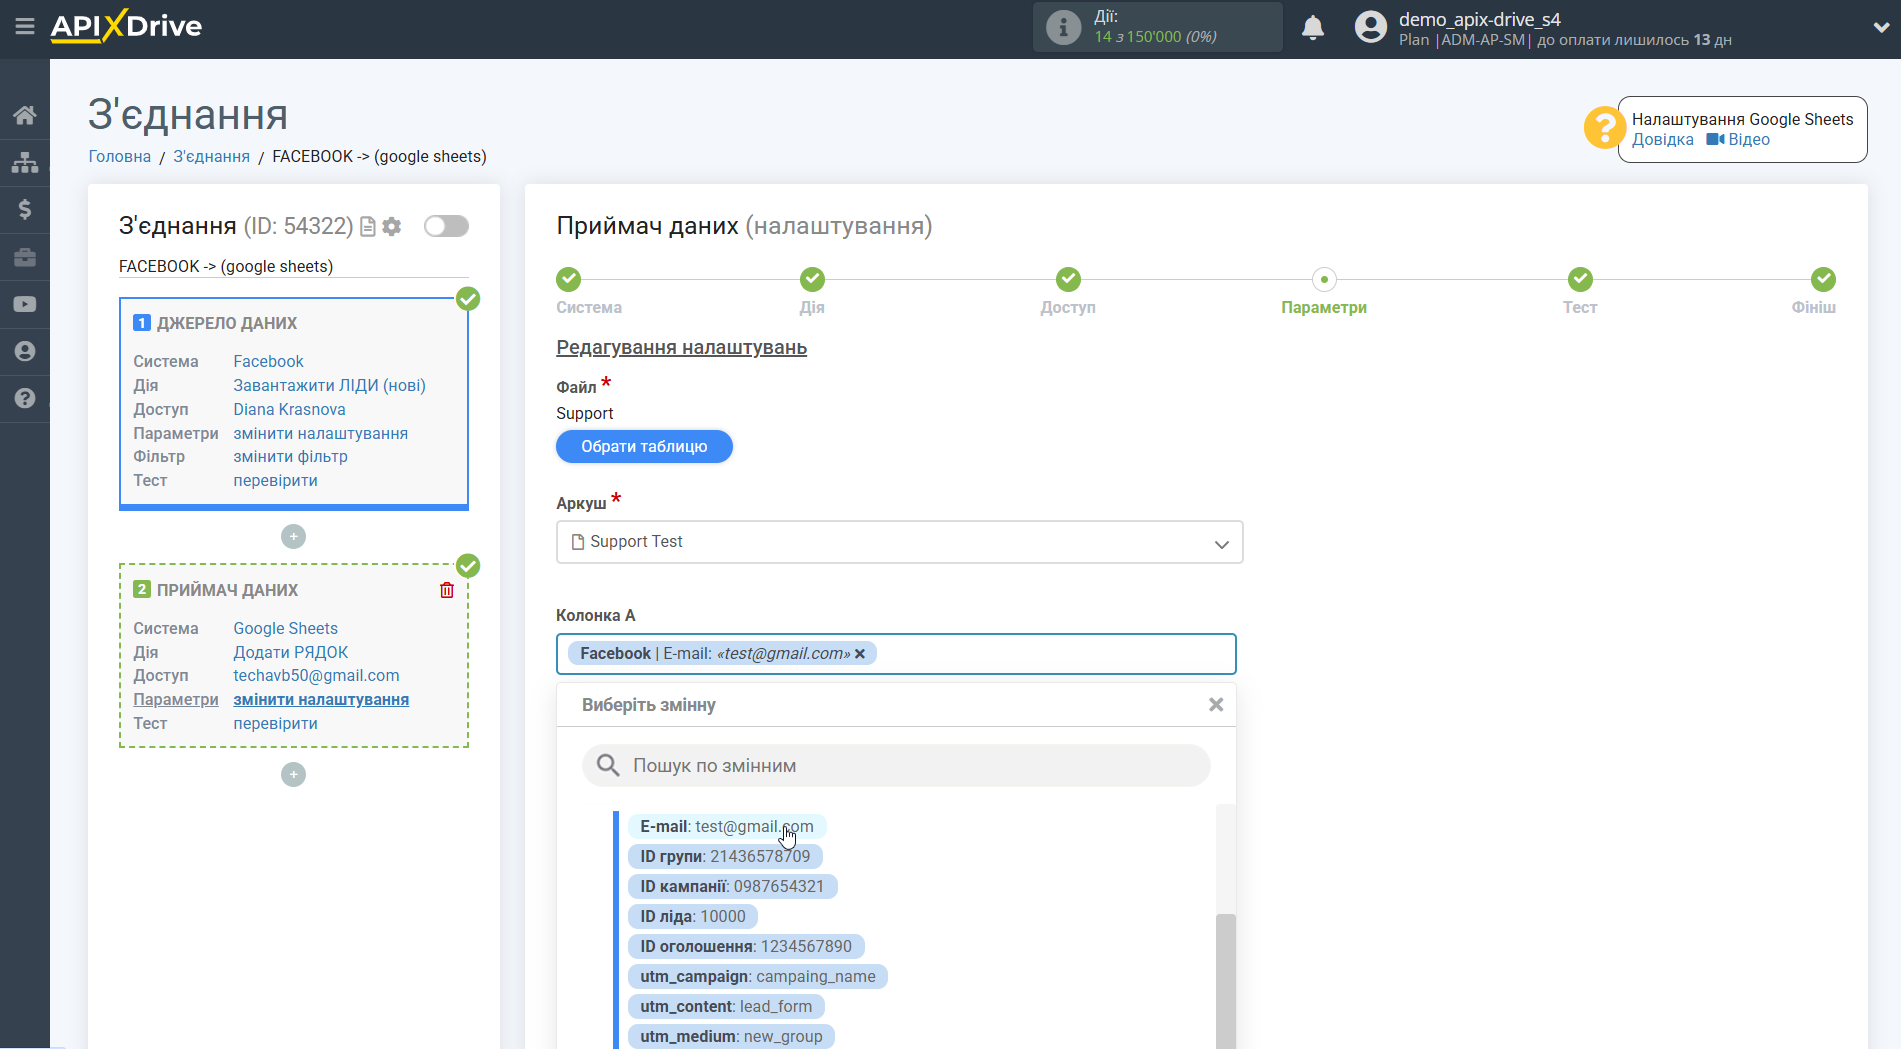The image size is (1901, 1049).
Task: Select the ID ліда variable
Action: 693,917
